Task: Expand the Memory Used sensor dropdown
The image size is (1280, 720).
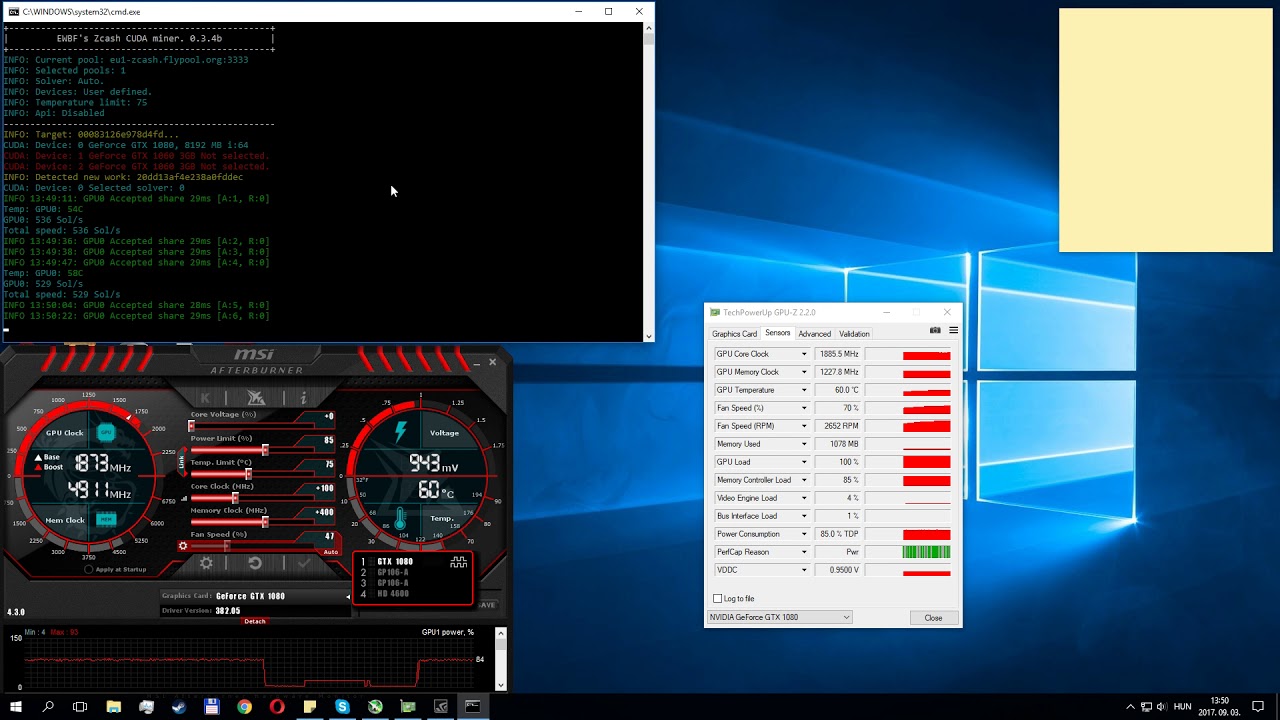Action: (803, 444)
